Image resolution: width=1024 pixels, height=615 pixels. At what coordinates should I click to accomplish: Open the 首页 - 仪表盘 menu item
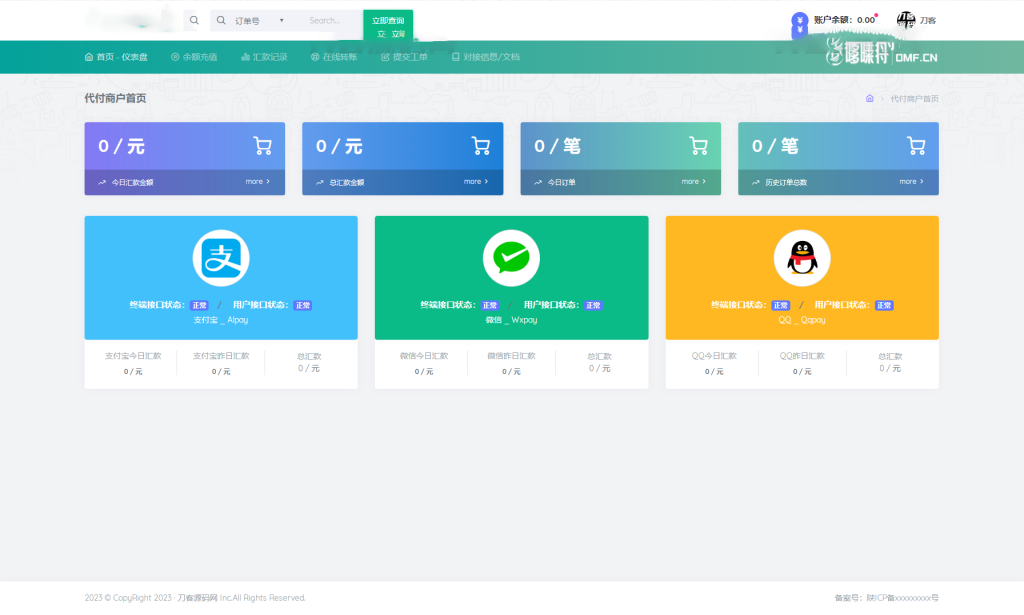[116, 57]
